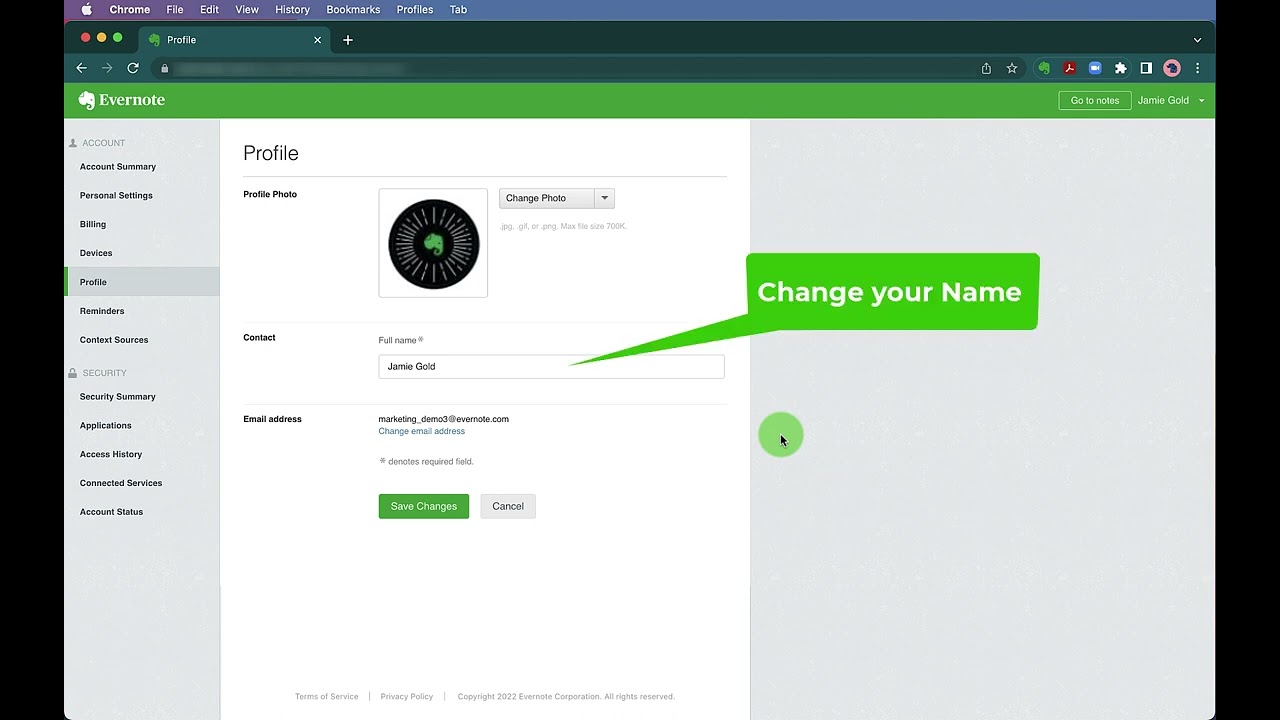Open Billing in sidebar

point(93,225)
